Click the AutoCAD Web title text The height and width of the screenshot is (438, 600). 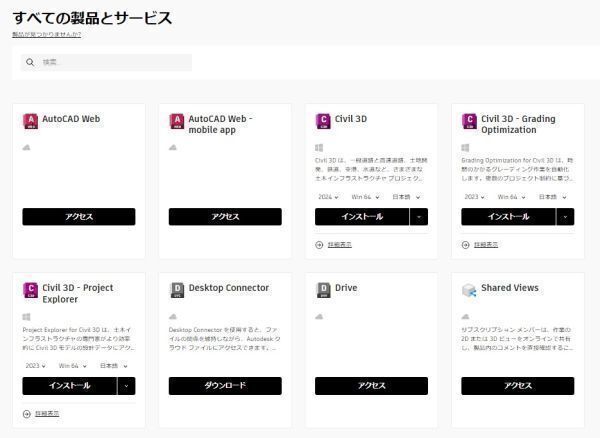click(x=71, y=119)
